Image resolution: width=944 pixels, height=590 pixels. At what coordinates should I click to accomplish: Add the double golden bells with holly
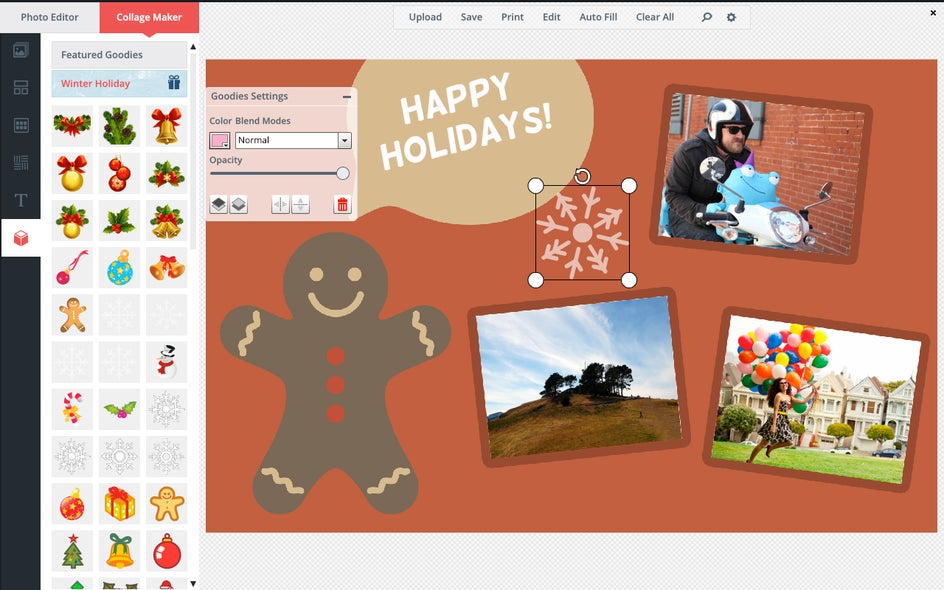pyautogui.click(x=166, y=220)
